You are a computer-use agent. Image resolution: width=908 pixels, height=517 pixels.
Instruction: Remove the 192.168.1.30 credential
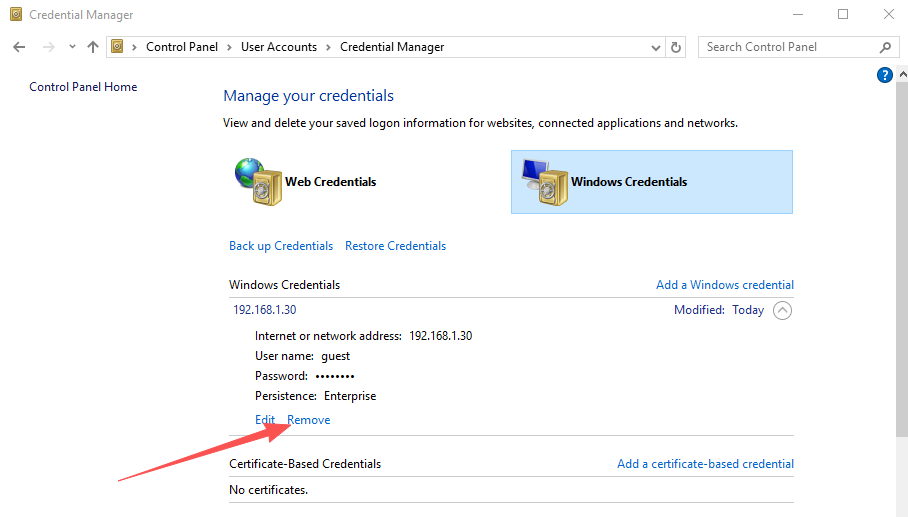(309, 420)
